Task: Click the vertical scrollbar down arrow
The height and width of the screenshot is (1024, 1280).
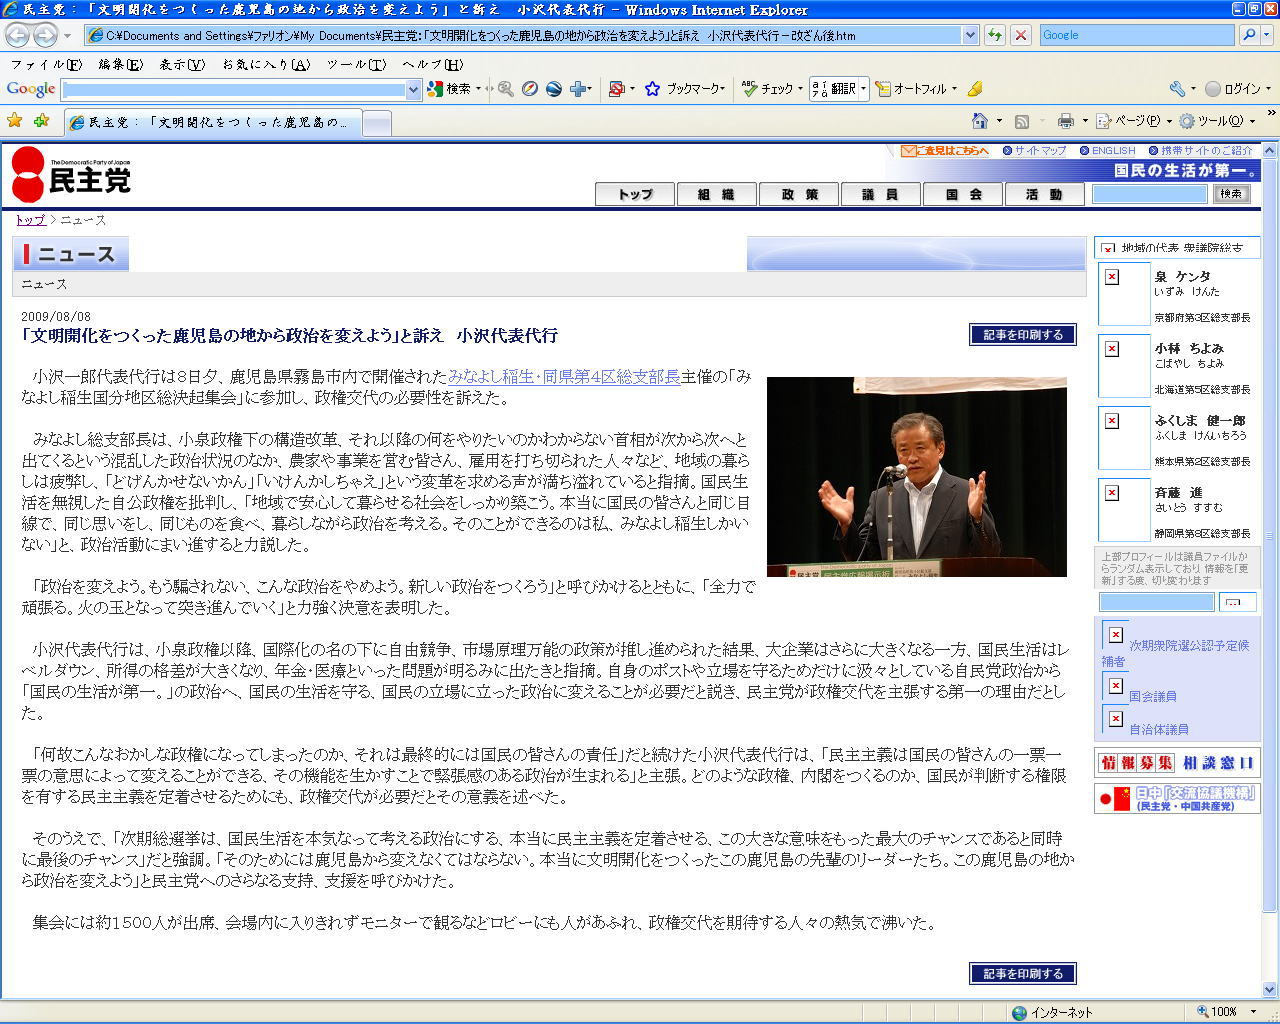Action: pos(1270,989)
